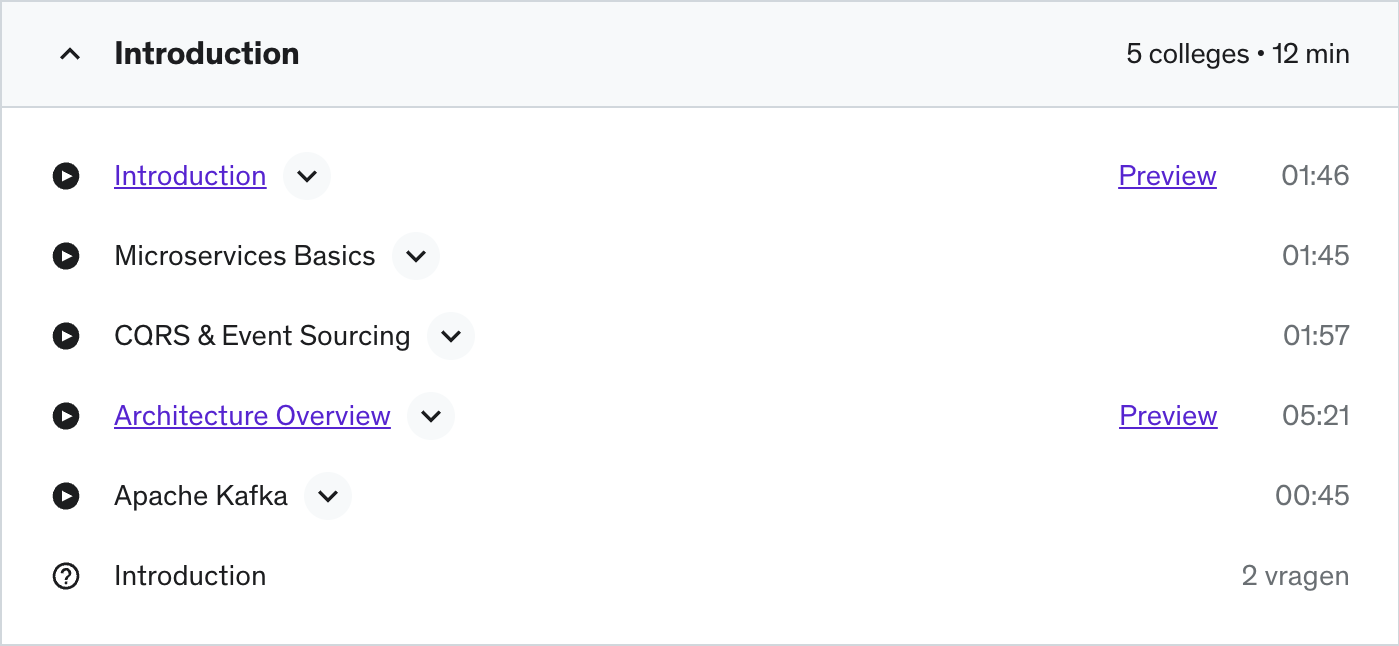Expand the Microservices Basics description chevron
This screenshot has height=646, width=1399.
[416, 256]
